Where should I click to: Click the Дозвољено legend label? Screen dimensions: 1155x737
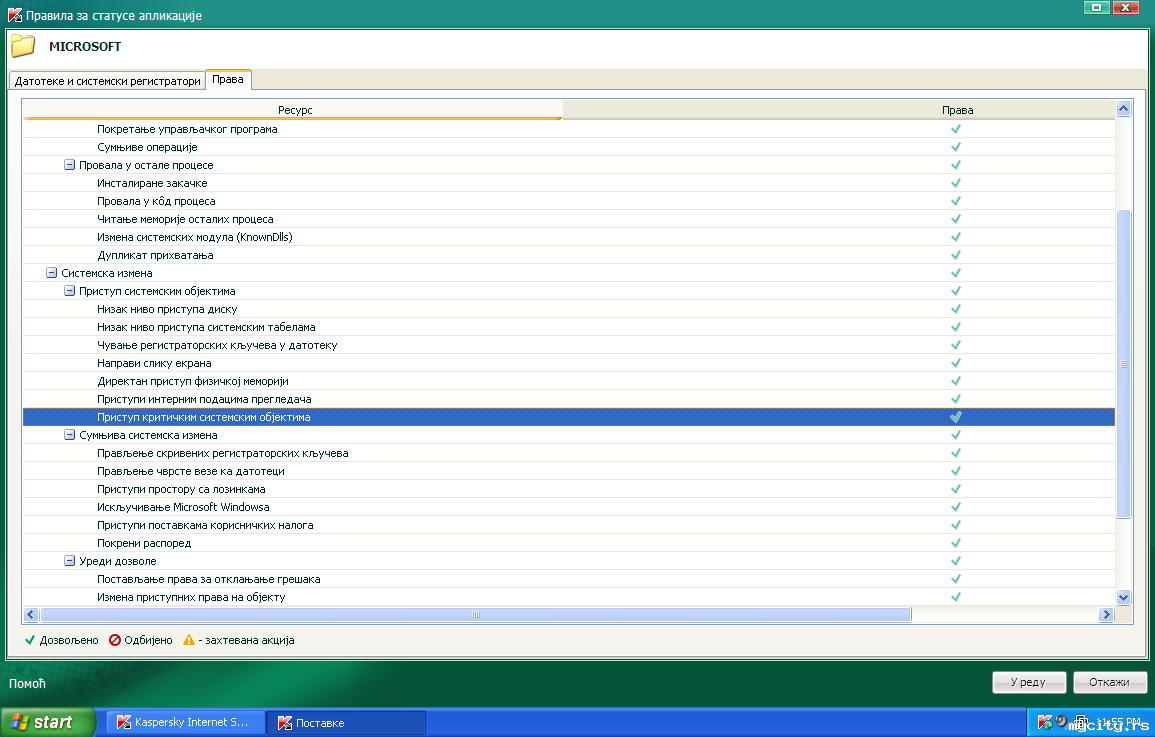point(69,640)
